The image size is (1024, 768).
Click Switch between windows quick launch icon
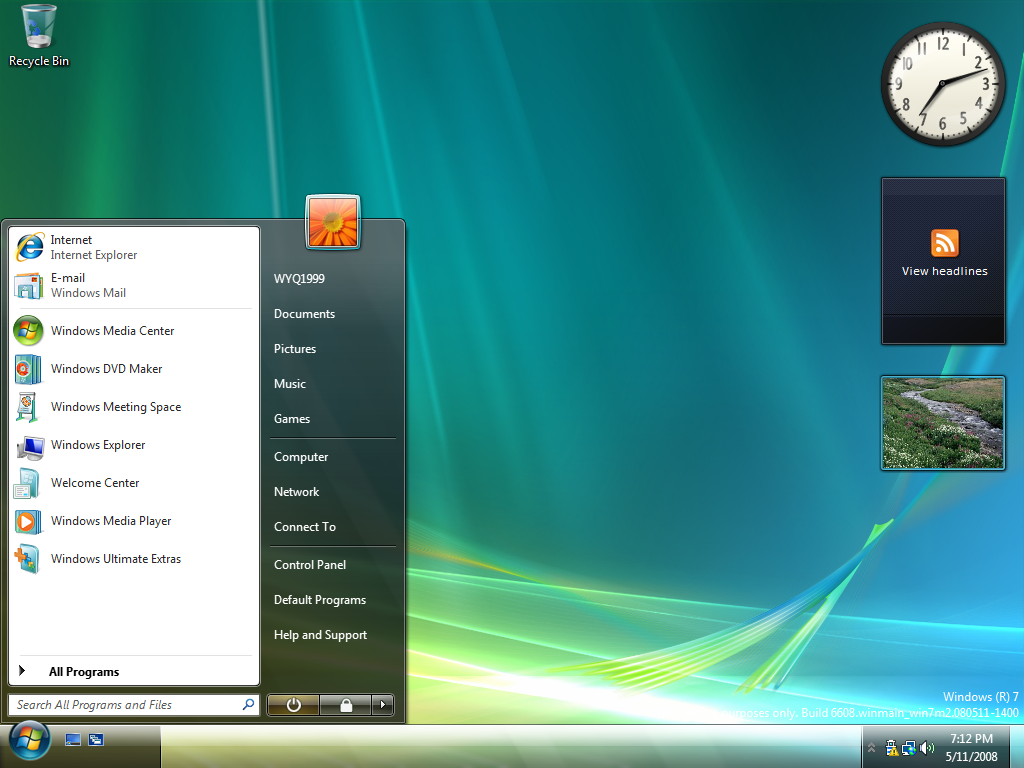96,740
